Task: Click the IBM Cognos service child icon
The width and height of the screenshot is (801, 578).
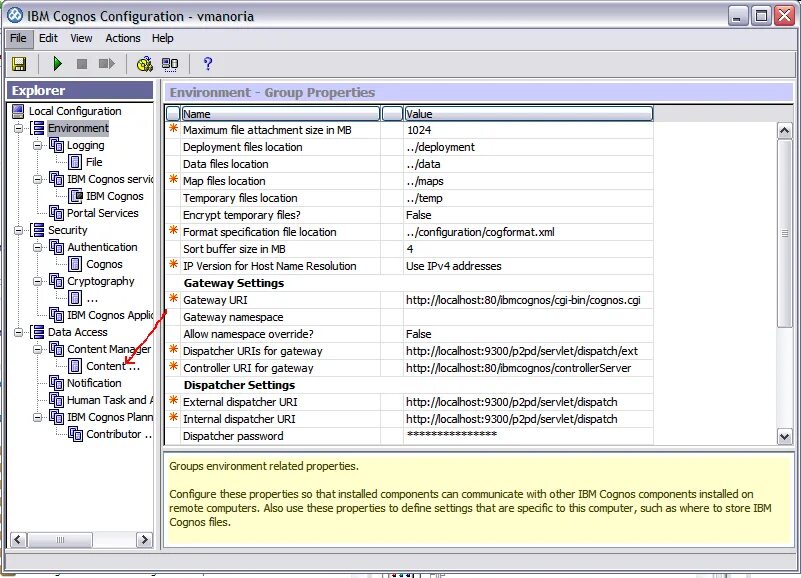Action: click(x=76, y=196)
